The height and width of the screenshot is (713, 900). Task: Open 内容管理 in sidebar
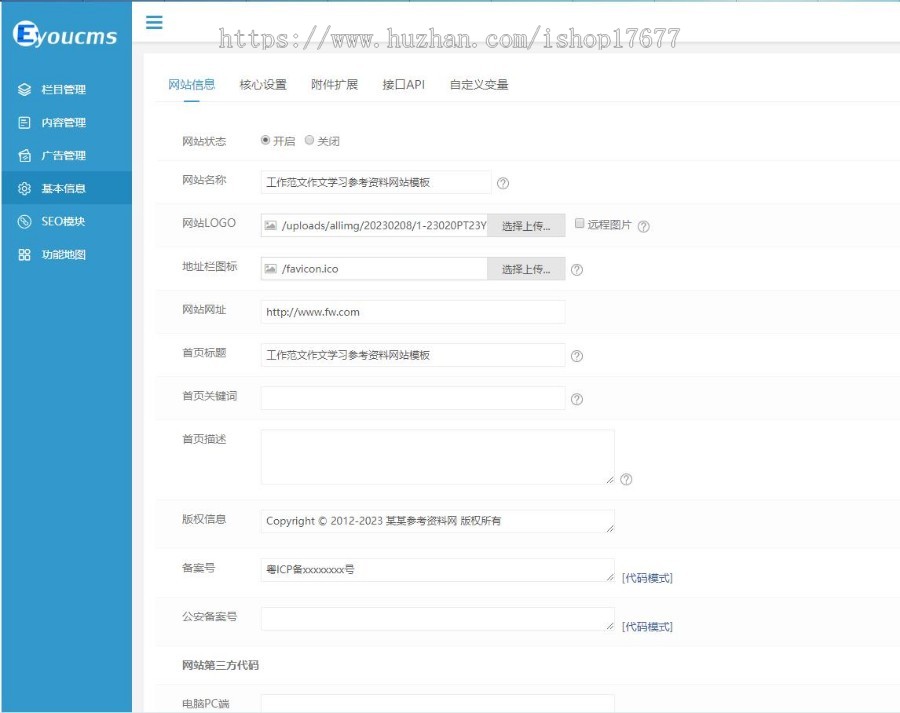click(66, 122)
